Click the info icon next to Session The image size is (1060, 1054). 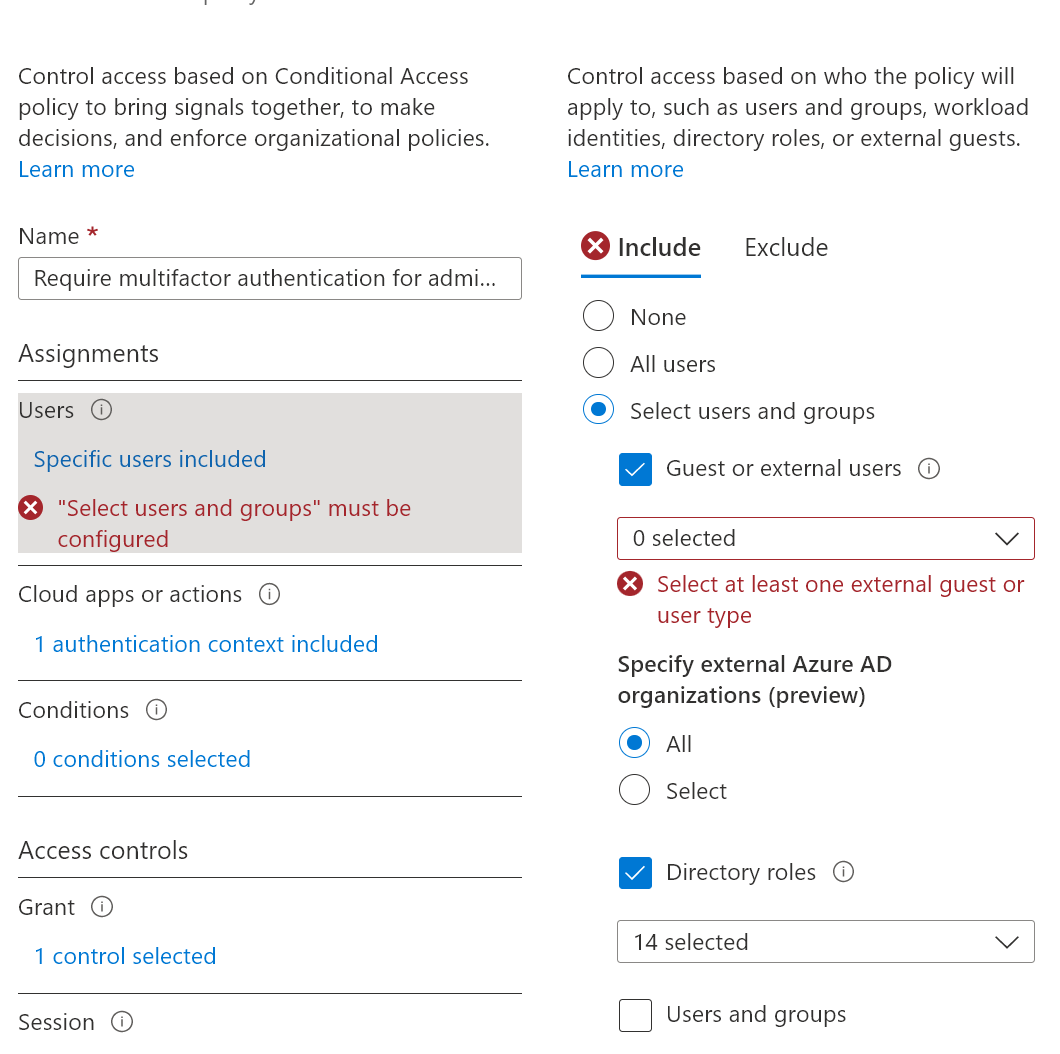pyautogui.click(x=122, y=1022)
